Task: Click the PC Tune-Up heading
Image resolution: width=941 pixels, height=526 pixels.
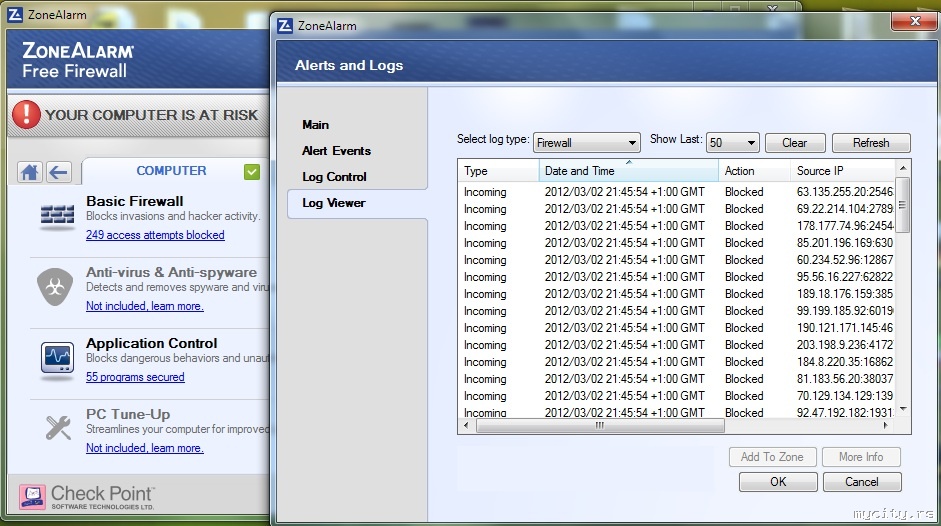Action: [x=128, y=414]
